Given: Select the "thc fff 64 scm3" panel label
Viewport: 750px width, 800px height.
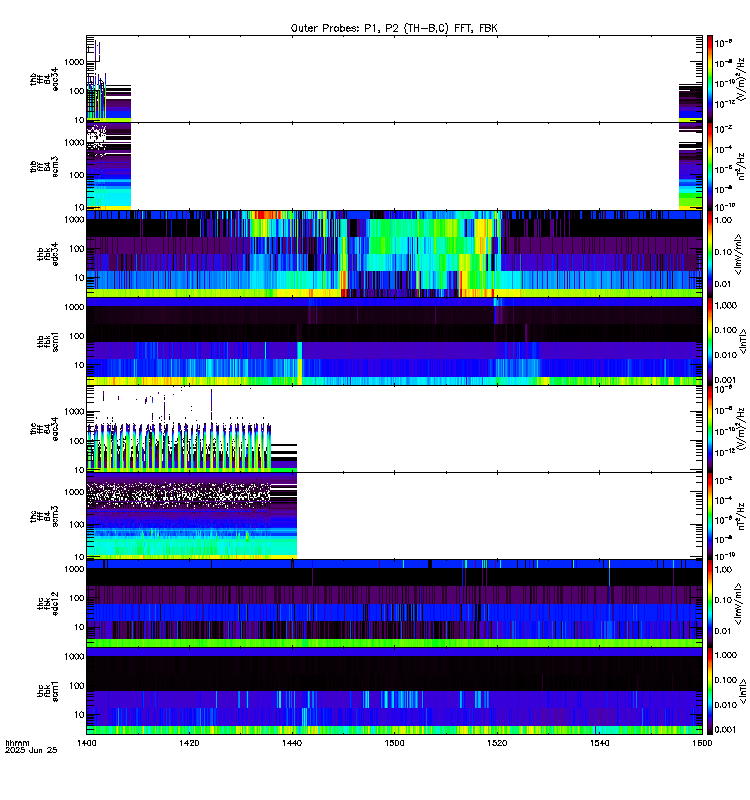Looking at the screenshot, I should [44, 516].
